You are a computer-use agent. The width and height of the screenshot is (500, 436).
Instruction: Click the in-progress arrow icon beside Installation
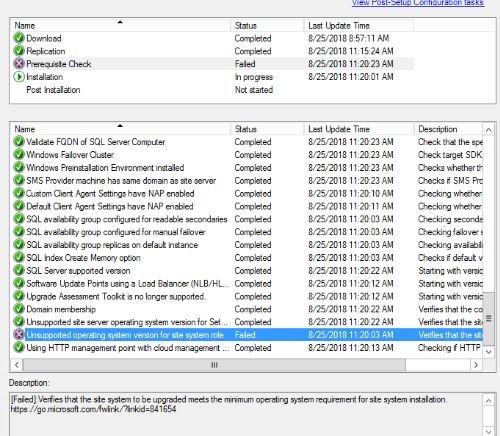click(x=19, y=77)
